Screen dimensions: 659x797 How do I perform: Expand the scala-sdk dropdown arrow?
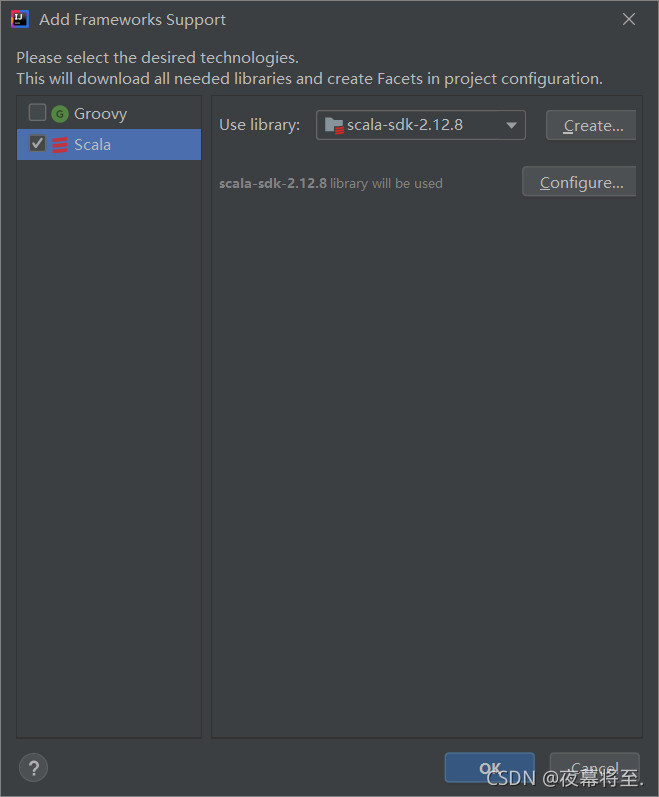[511, 125]
